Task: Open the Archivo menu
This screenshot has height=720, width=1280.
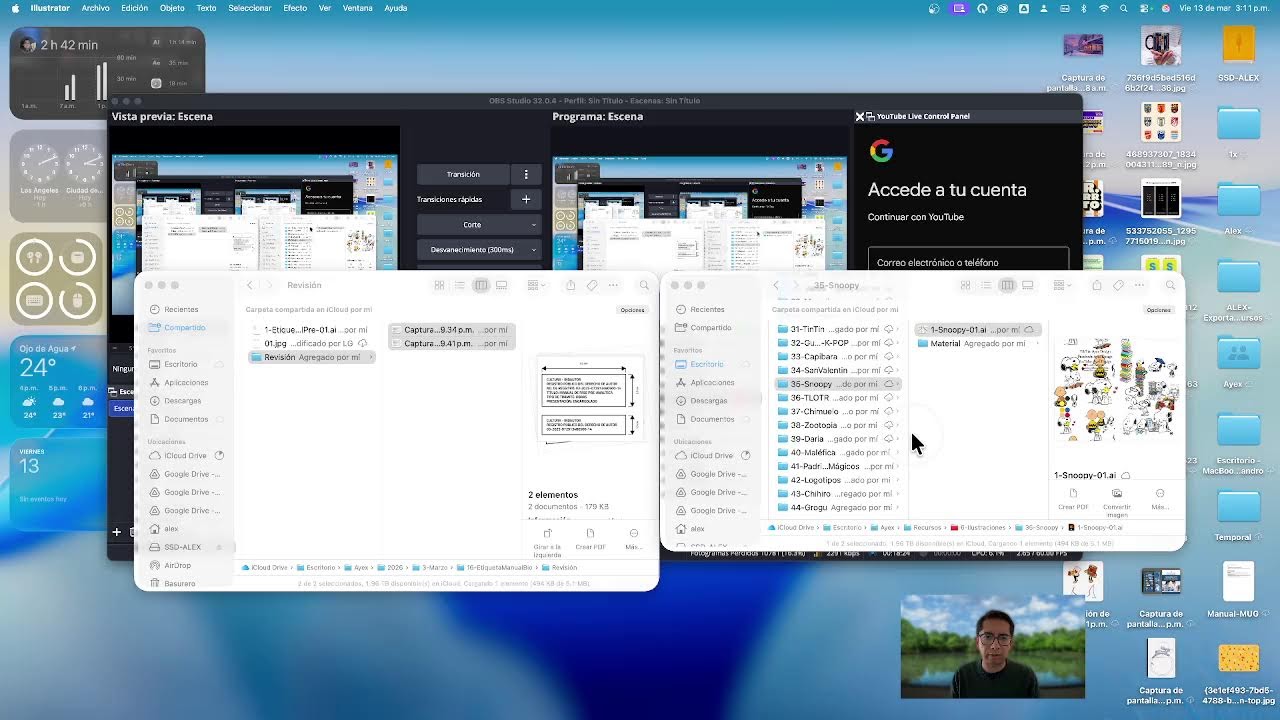Action: (x=96, y=8)
